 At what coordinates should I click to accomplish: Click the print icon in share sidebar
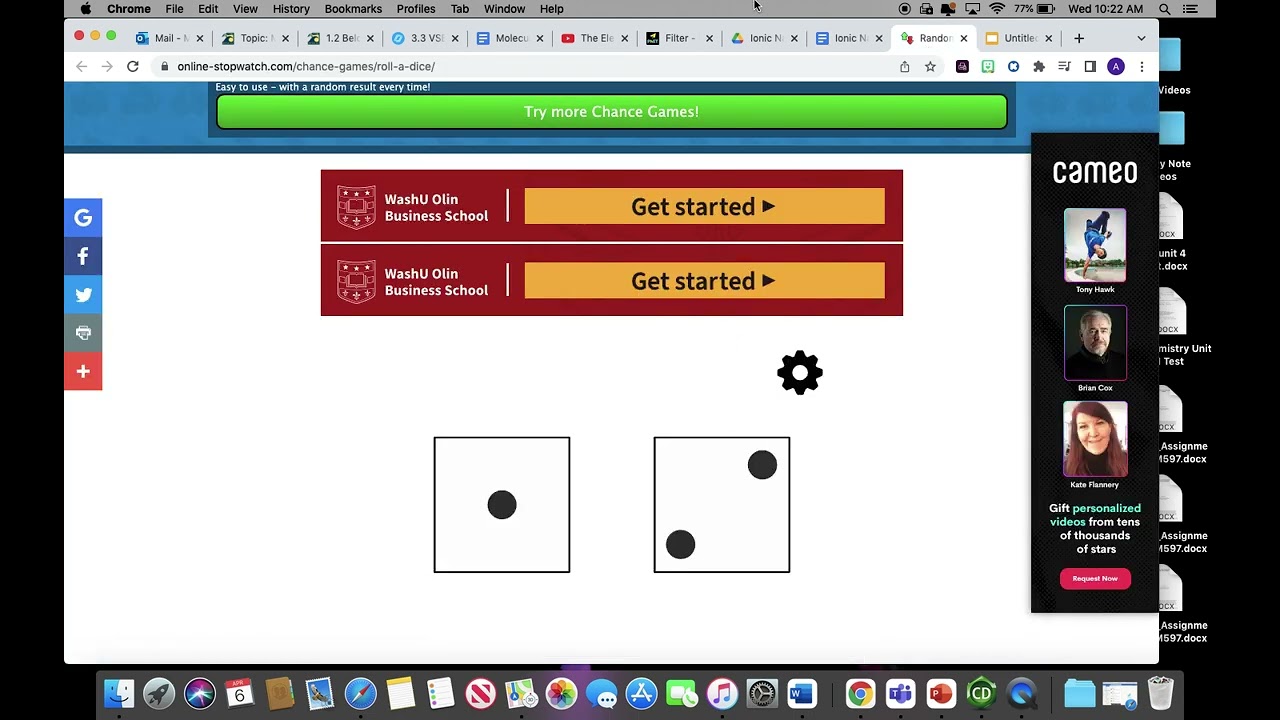click(83, 333)
